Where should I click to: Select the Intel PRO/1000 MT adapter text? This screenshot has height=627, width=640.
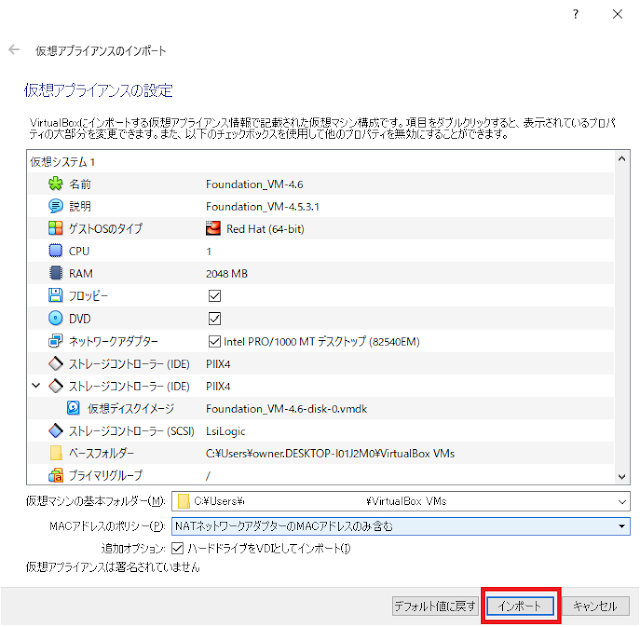click(x=322, y=341)
